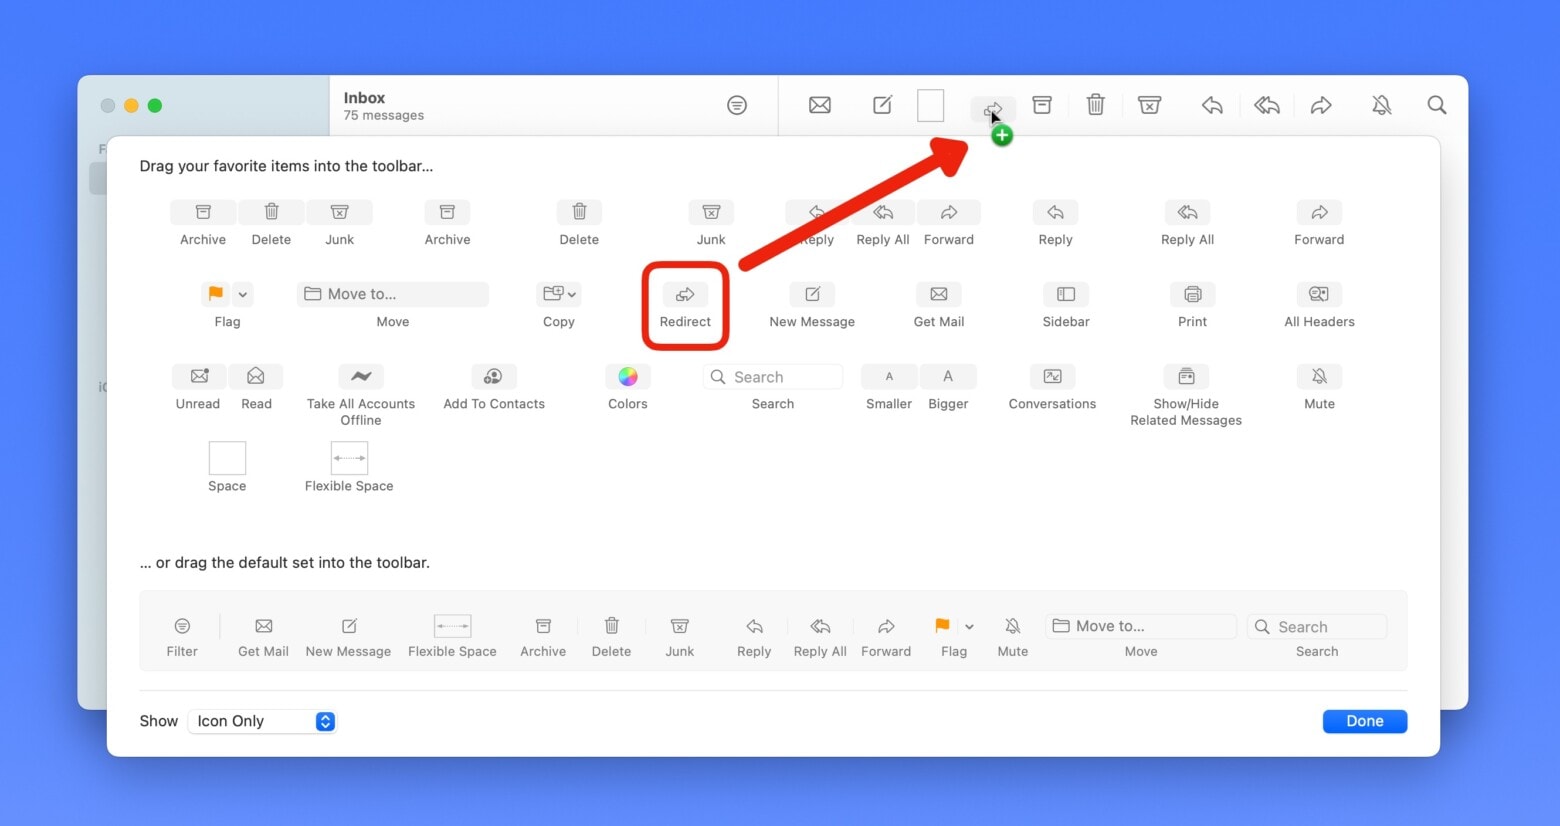Click the trash icon in the window toolbar

[1096, 105]
